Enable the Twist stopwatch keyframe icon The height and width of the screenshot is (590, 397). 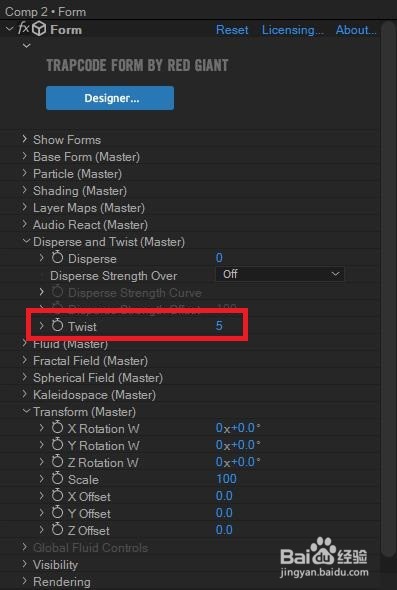[x=57, y=325]
